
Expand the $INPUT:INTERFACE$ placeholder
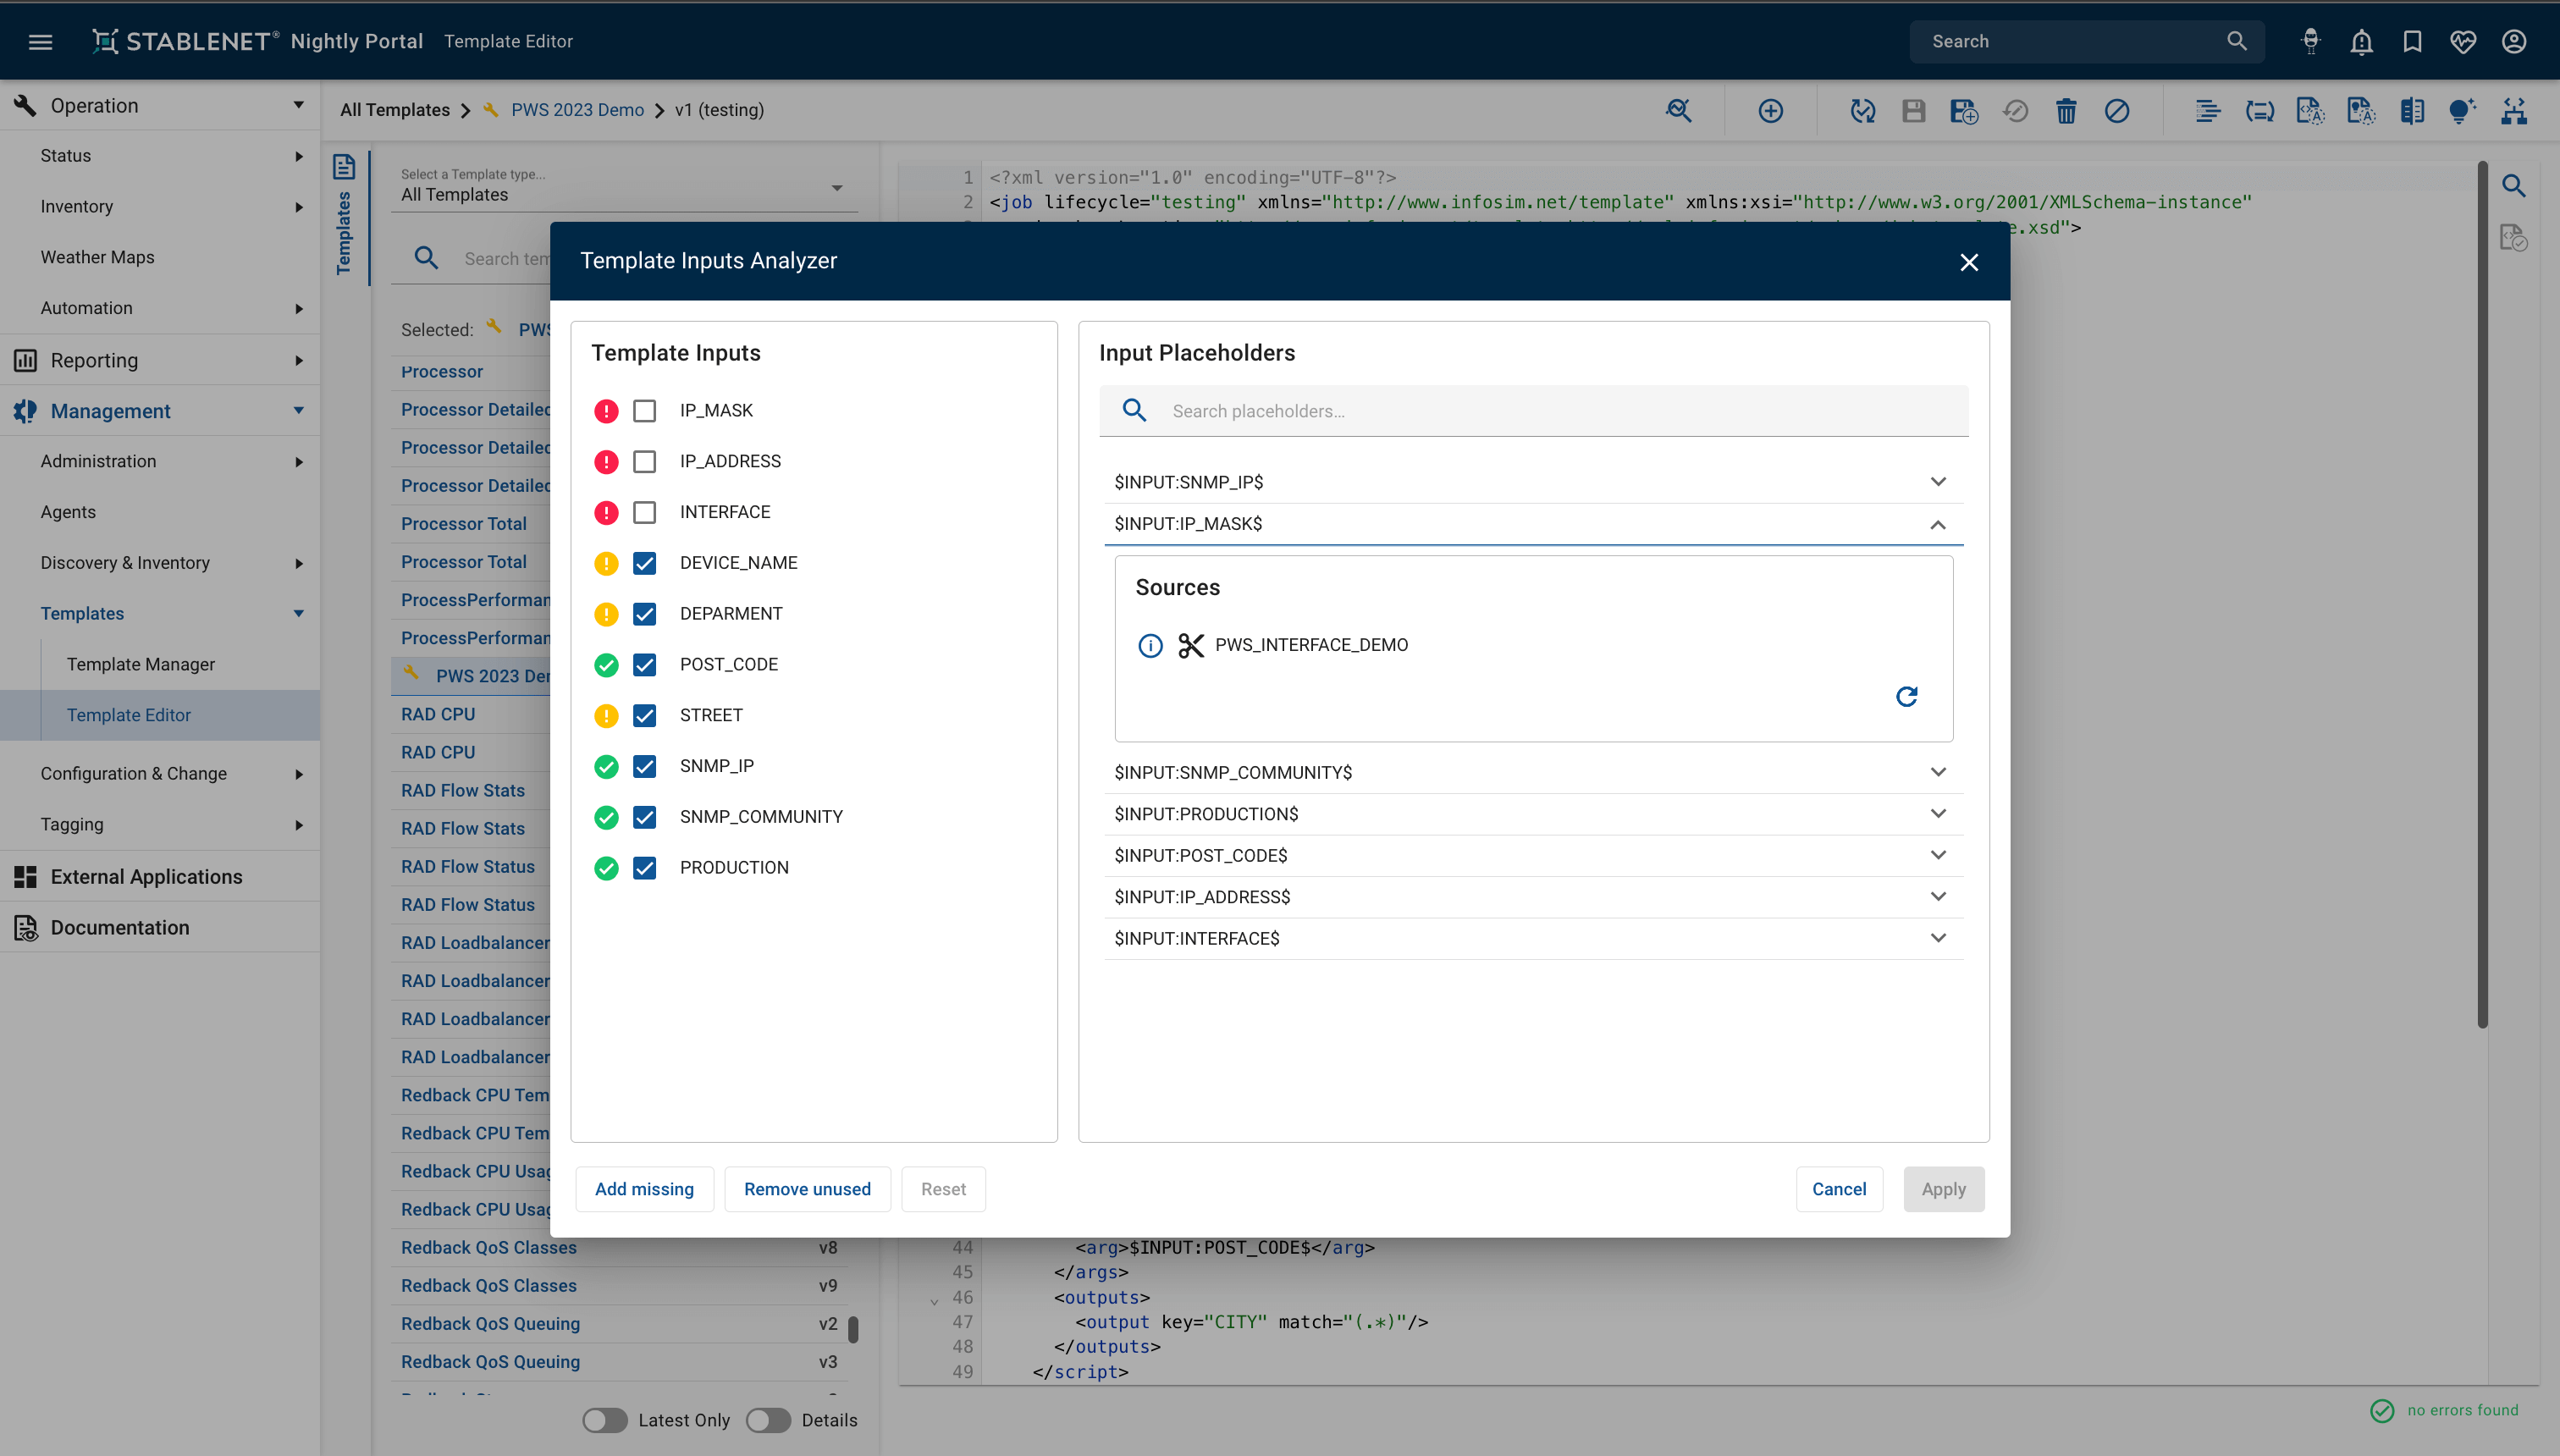[x=1533, y=938]
